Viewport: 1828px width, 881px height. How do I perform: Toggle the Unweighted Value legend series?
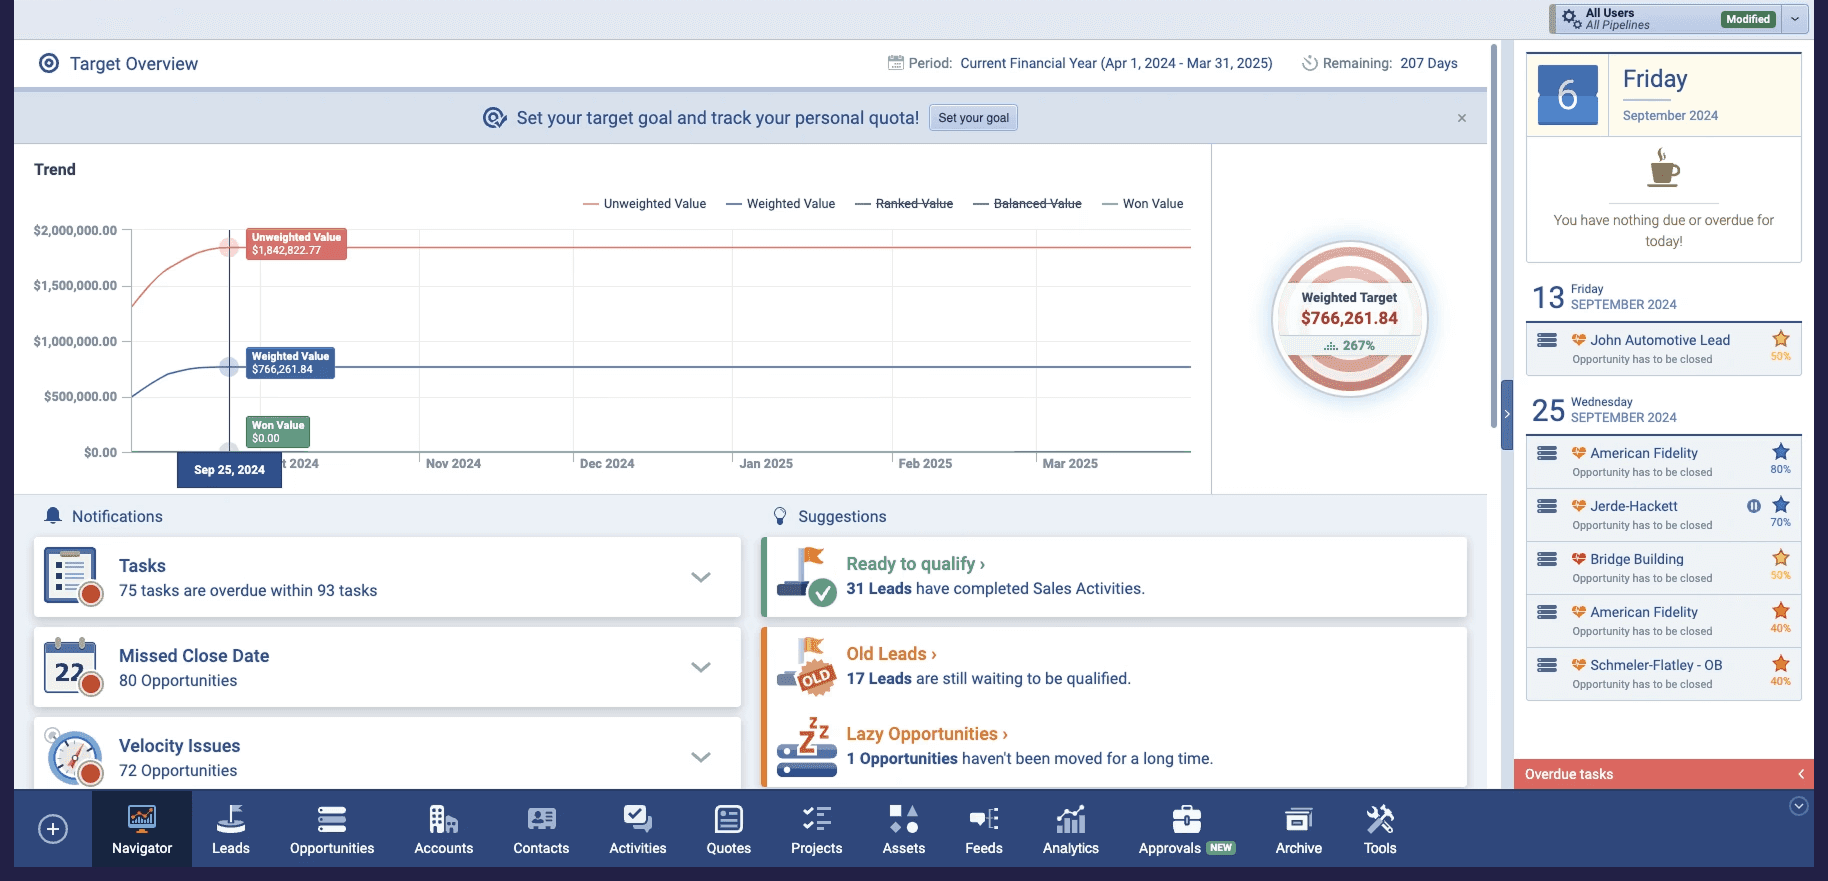tap(644, 203)
